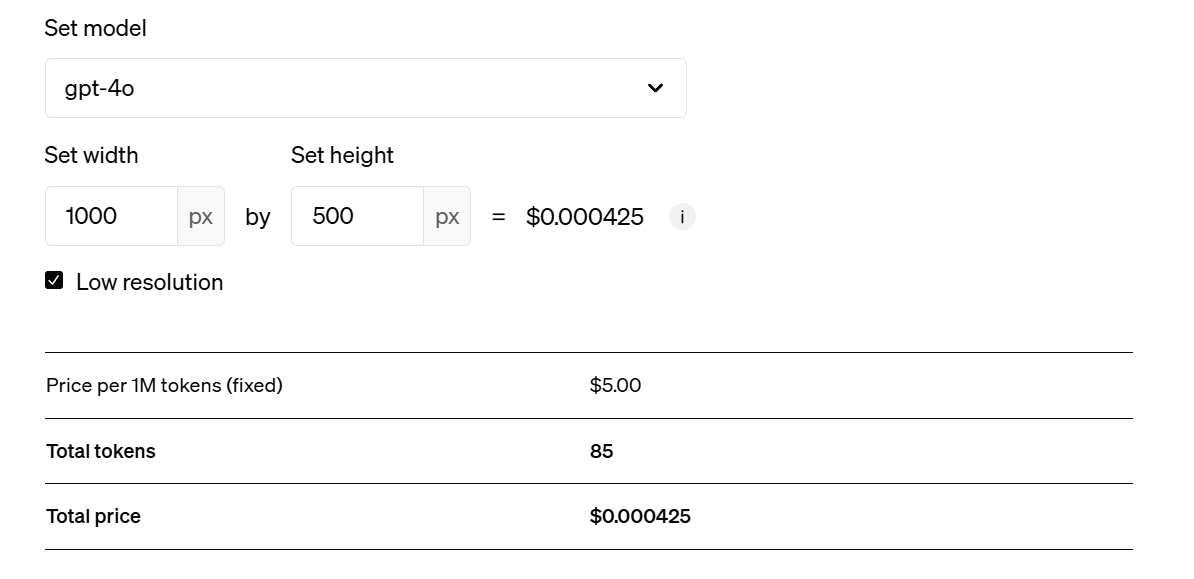Image resolution: width=1194 pixels, height=579 pixels.
Task: Click the $5.00 price value
Action: pos(615,385)
